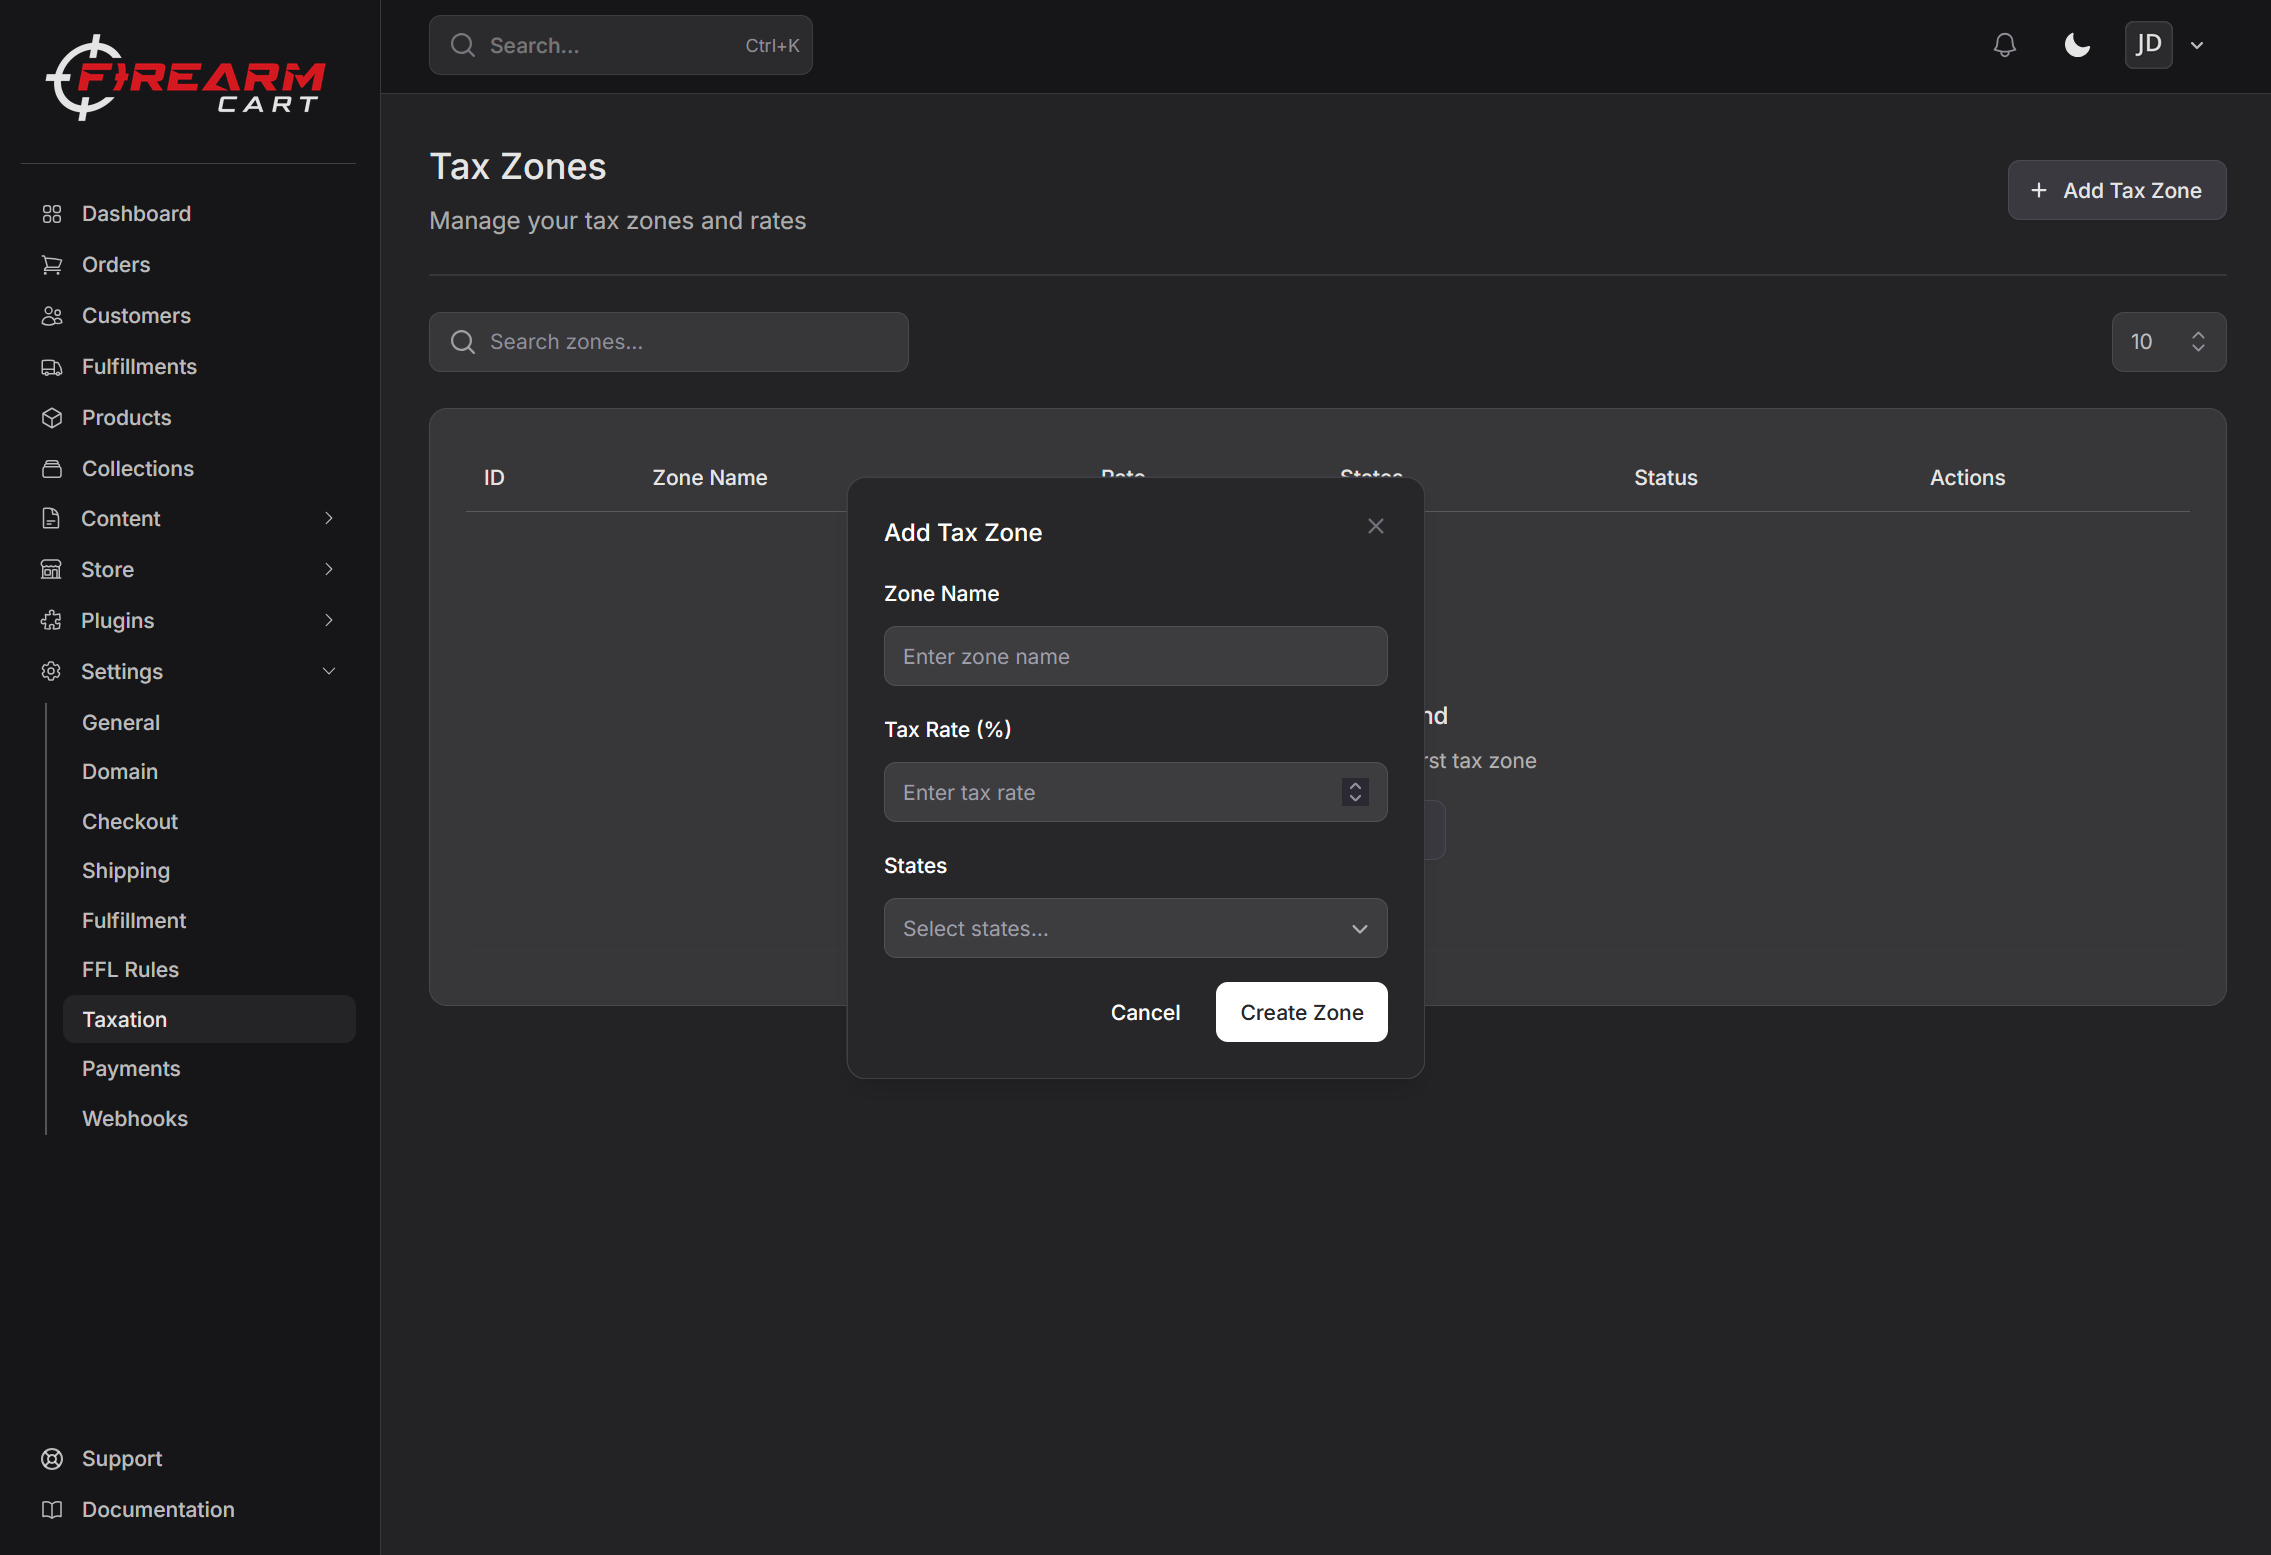Click the Store storefront icon
Viewport: 2271px width, 1555px height.
51,569
